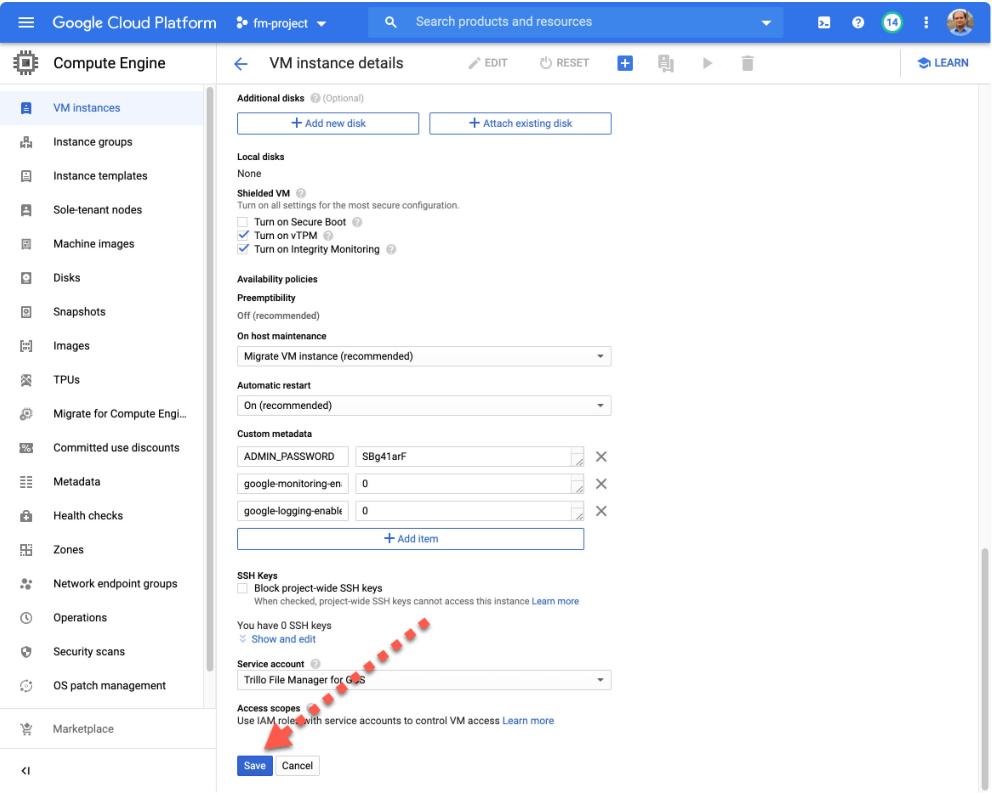Click the delete trash can icon
The height and width of the screenshot is (795, 992).
click(x=747, y=63)
